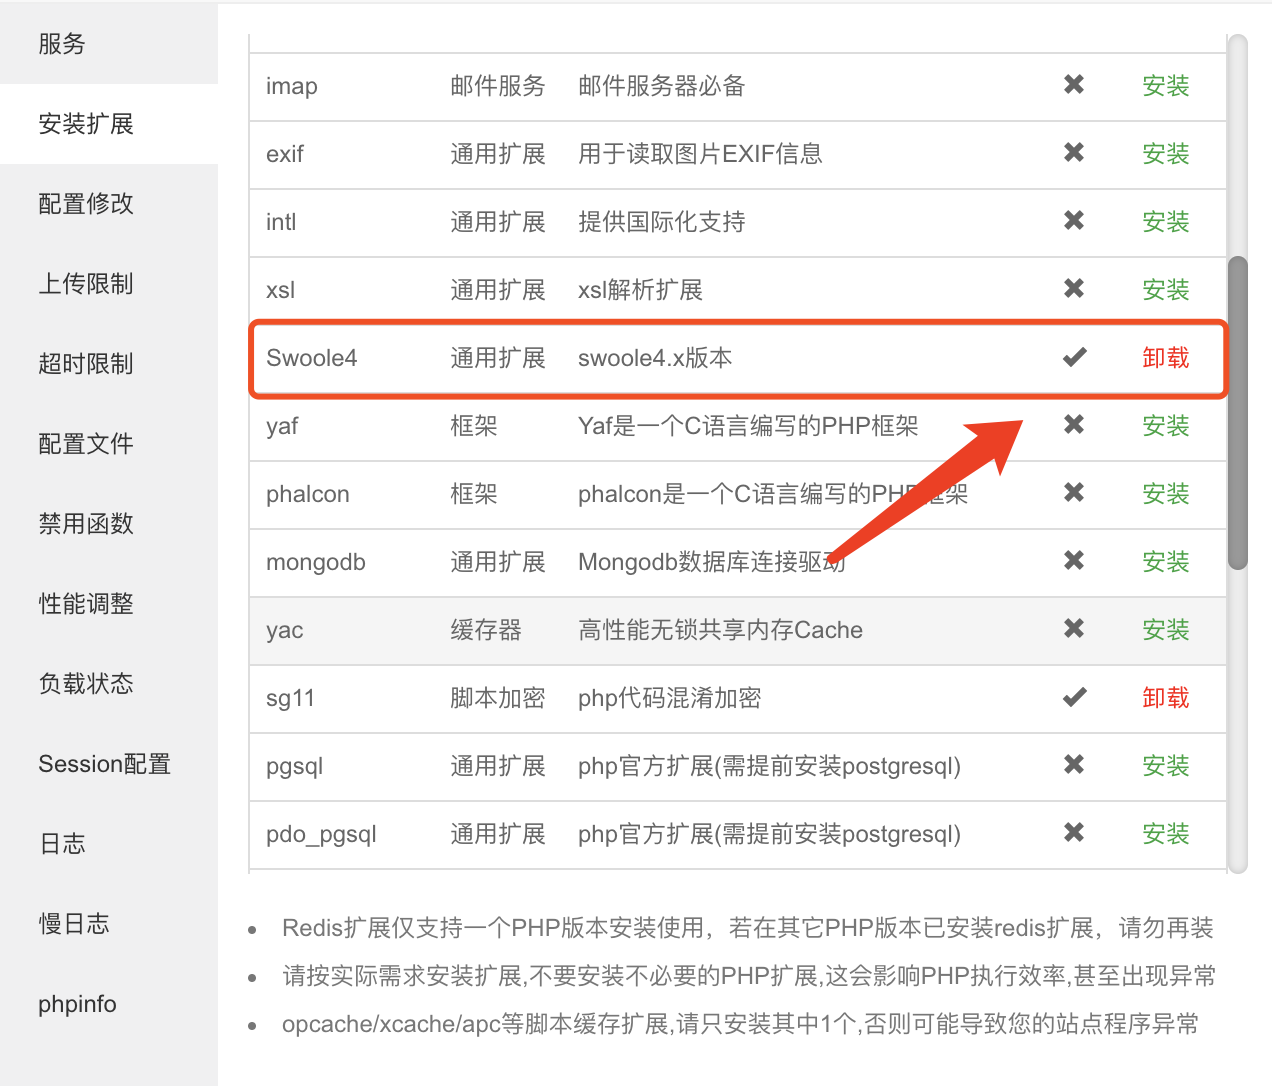Click the check mark icon for sg11
The height and width of the screenshot is (1086, 1272).
(x=1074, y=698)
